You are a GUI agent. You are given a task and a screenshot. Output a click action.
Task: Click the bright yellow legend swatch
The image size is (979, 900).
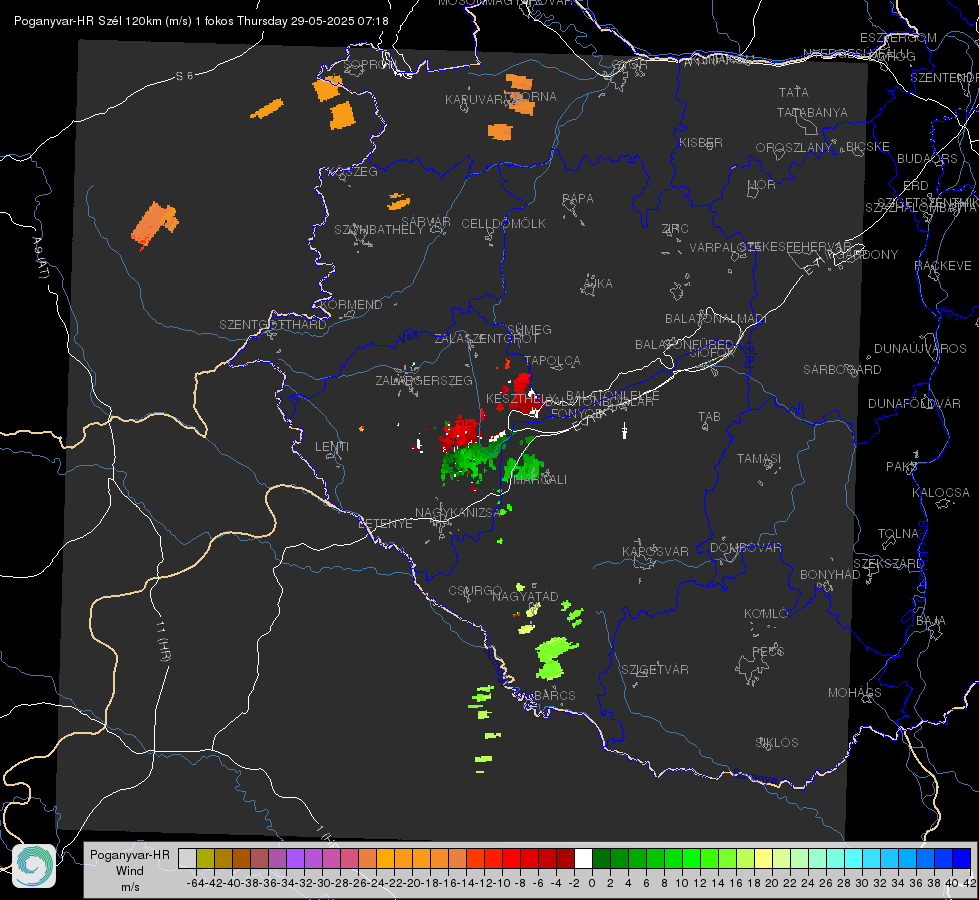pyautogui.click(x=764, y=858)
